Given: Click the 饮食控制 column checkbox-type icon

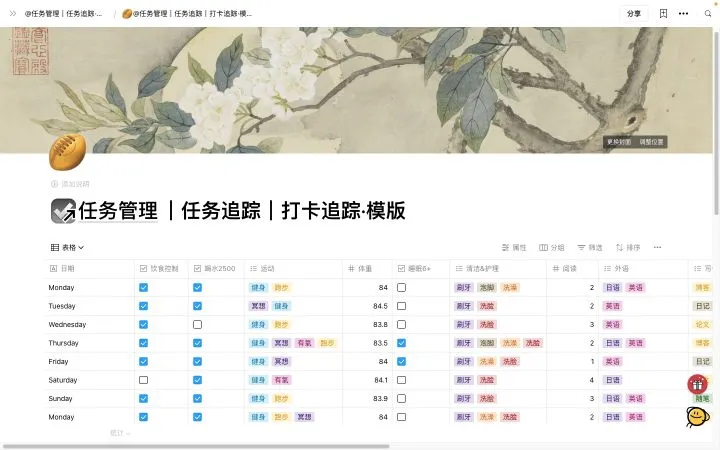Looking at the screenshot, I should pyautogui.click(x=143, y=269).
